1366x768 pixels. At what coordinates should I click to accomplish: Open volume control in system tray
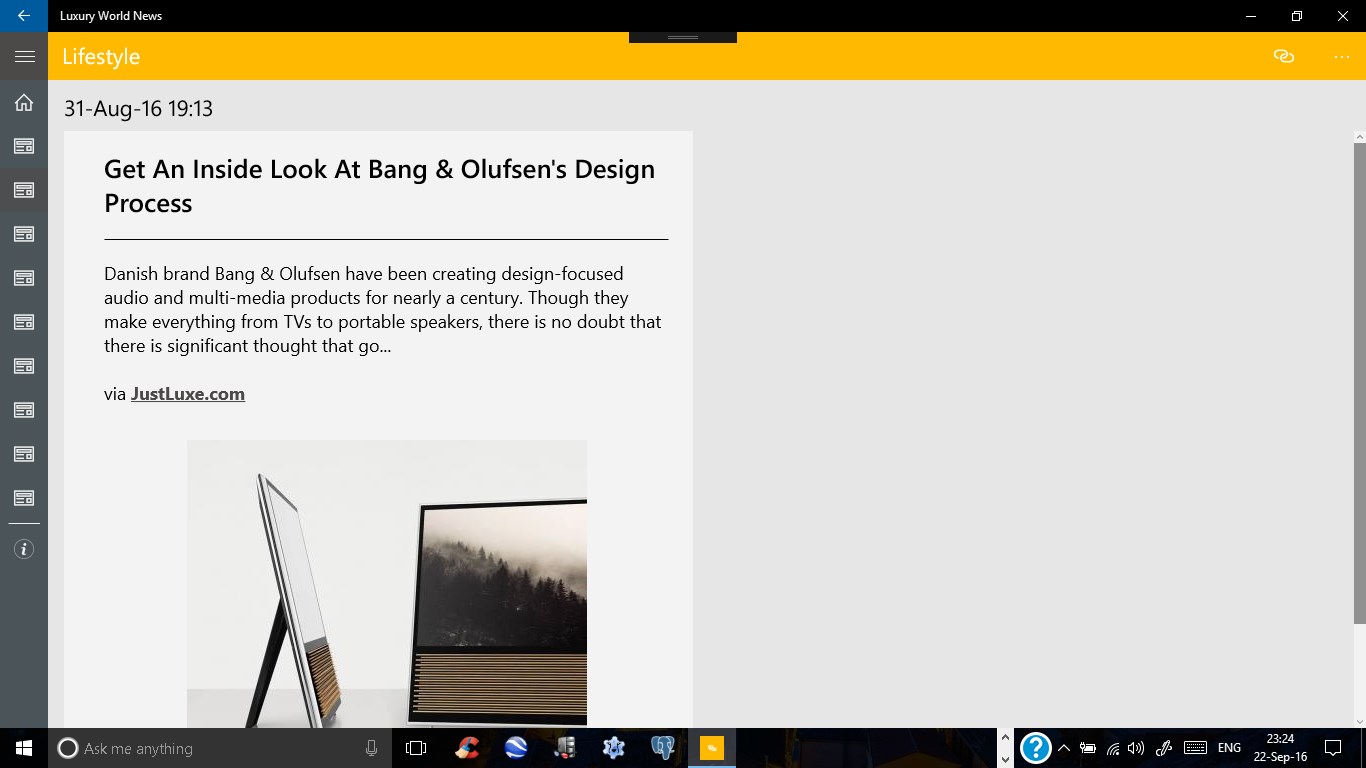pos(1136,748)
